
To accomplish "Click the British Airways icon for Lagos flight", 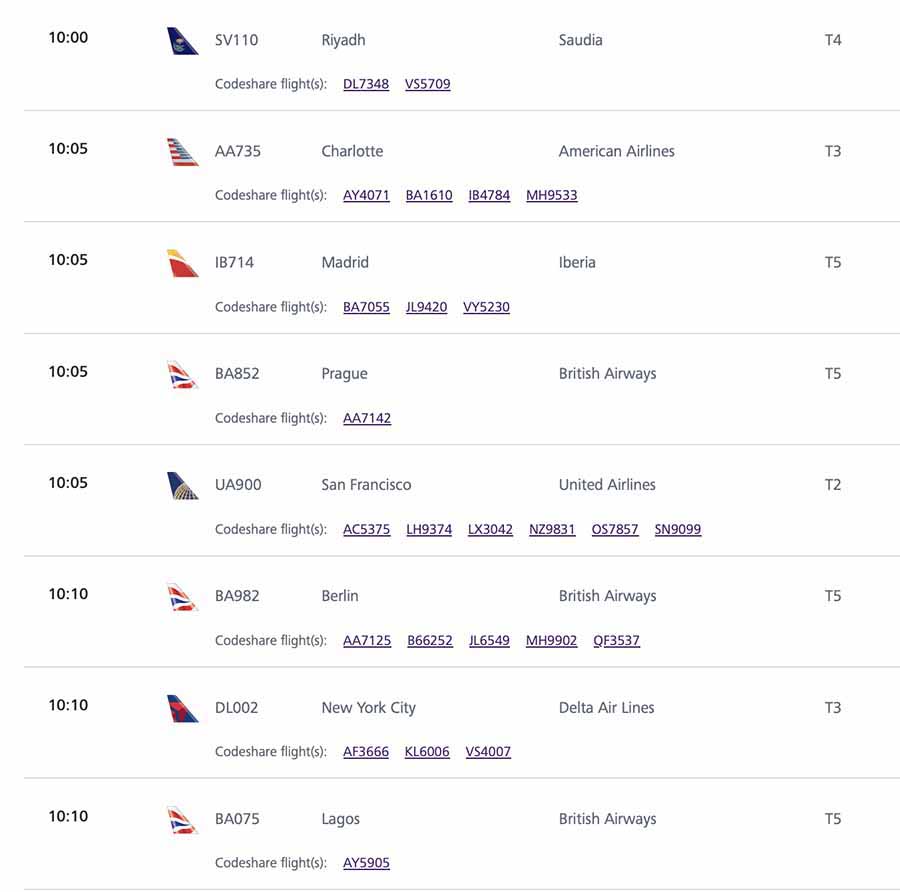I will coord(183,820).
